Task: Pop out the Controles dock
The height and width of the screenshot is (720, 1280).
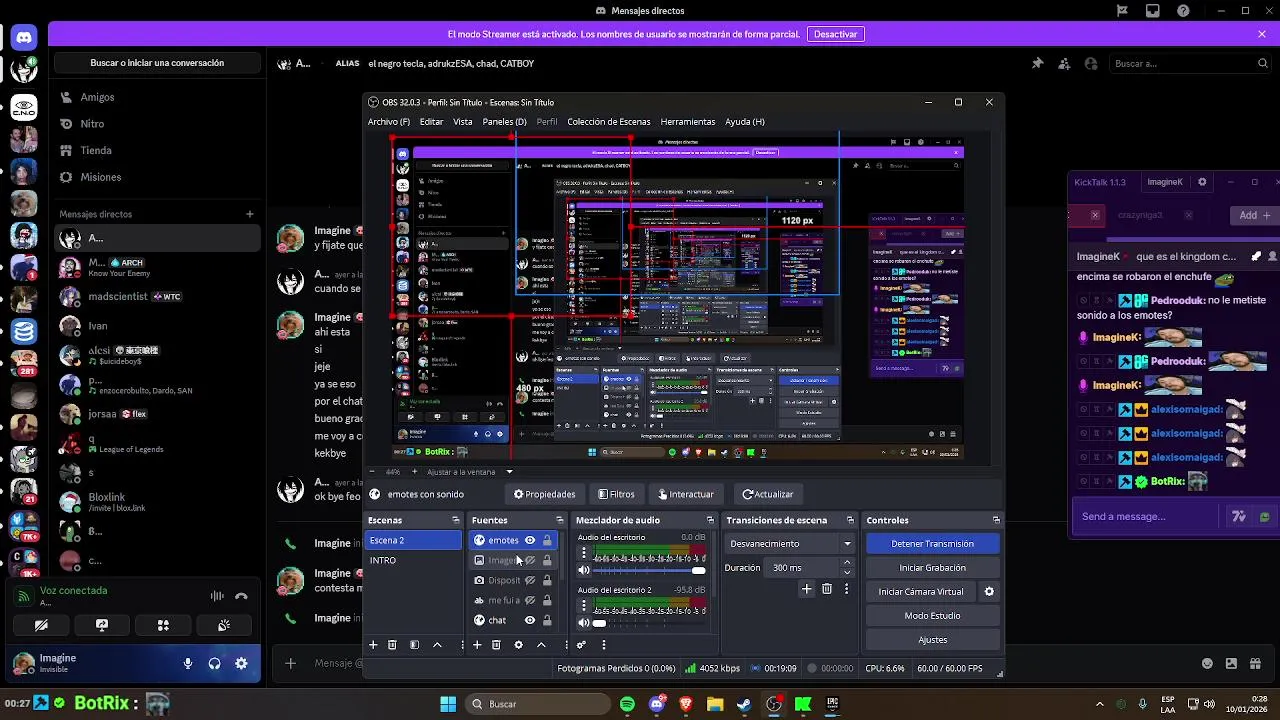Action: point(996,520)
